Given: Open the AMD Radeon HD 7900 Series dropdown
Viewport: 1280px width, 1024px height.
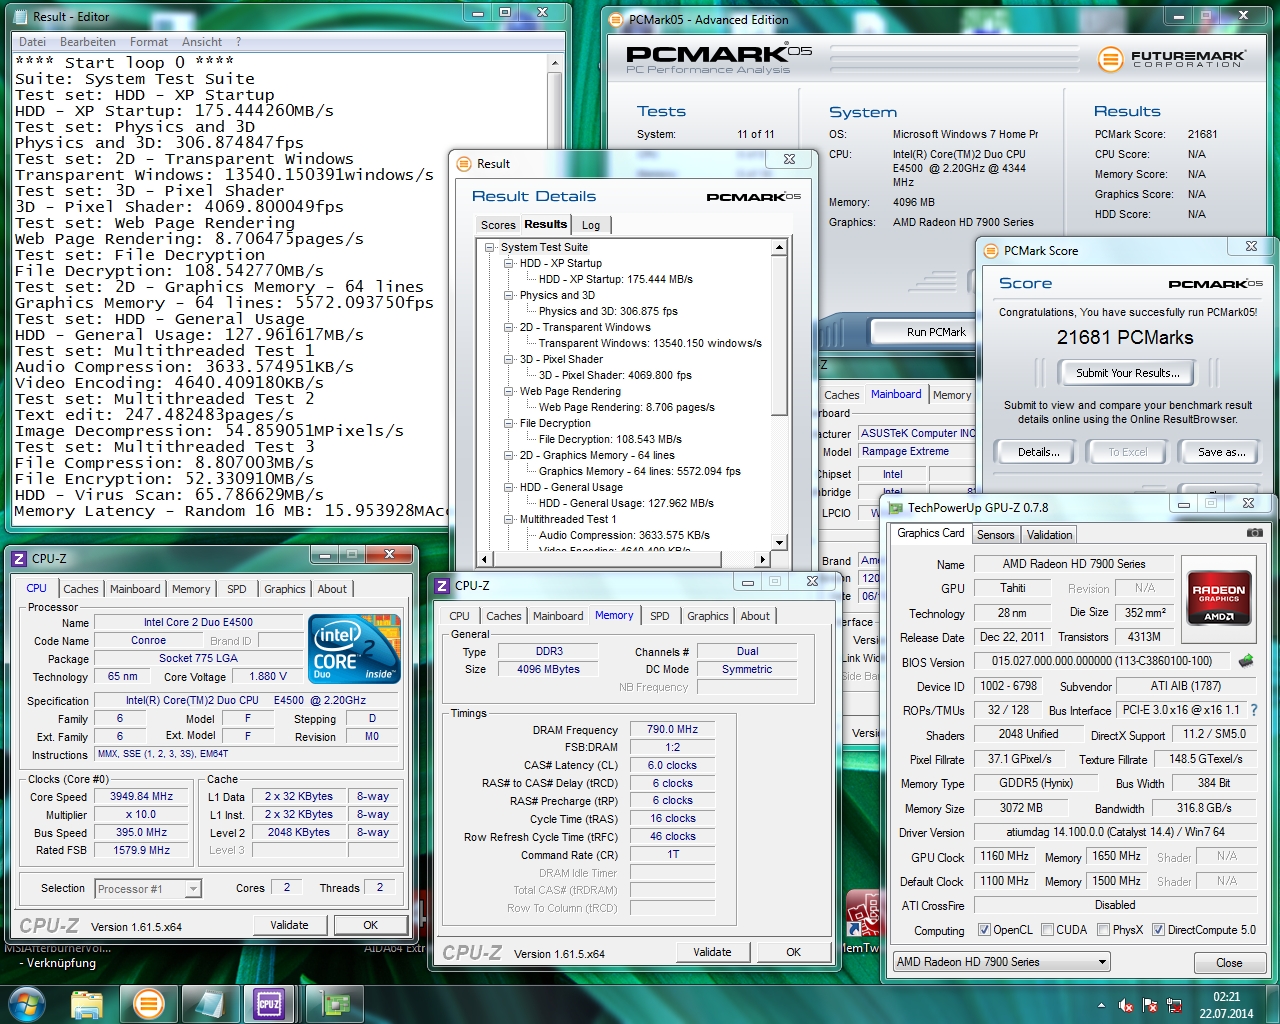Looking at the screenshot, I should coord(1002,962).
